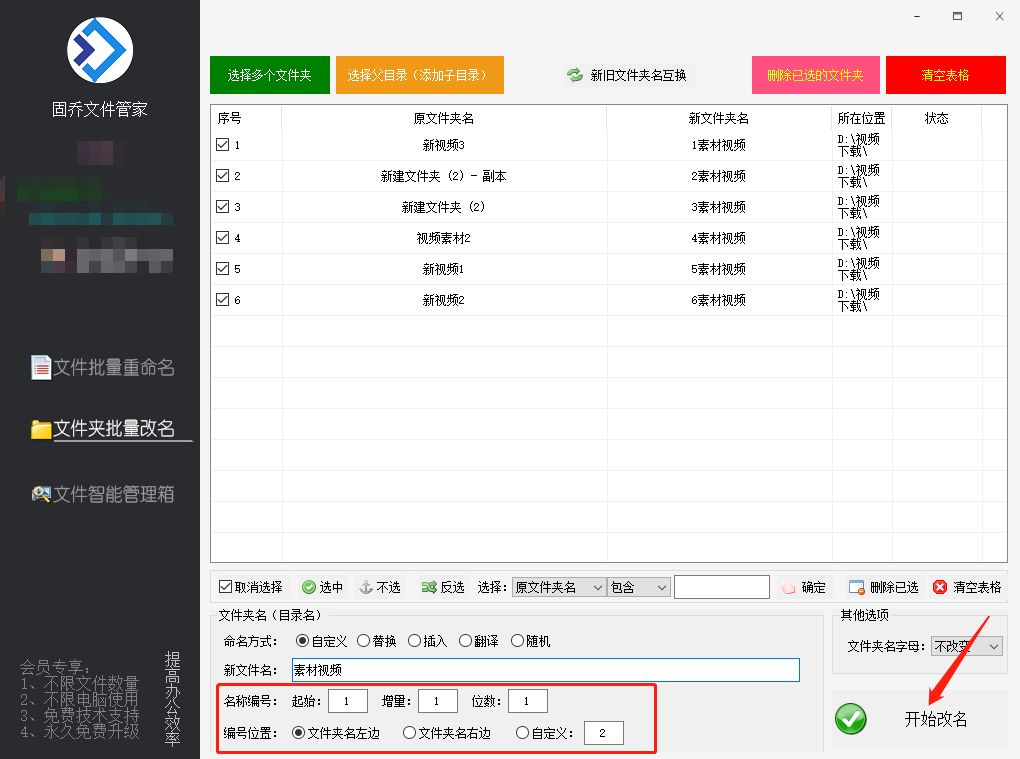Click the 新文件名 input field

[545, 670]
